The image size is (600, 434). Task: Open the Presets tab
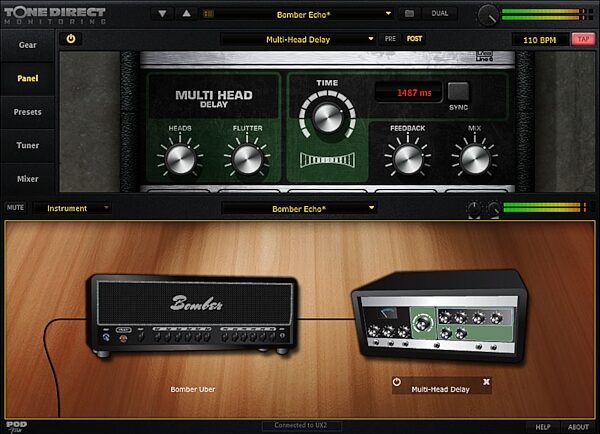click(28, 112)
